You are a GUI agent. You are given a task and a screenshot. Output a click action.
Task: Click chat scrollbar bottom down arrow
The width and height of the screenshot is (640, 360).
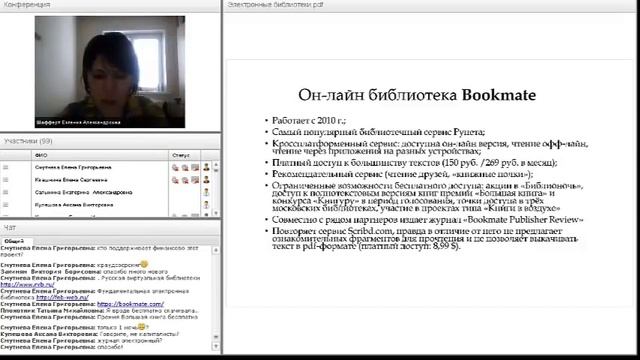point(216,347)
